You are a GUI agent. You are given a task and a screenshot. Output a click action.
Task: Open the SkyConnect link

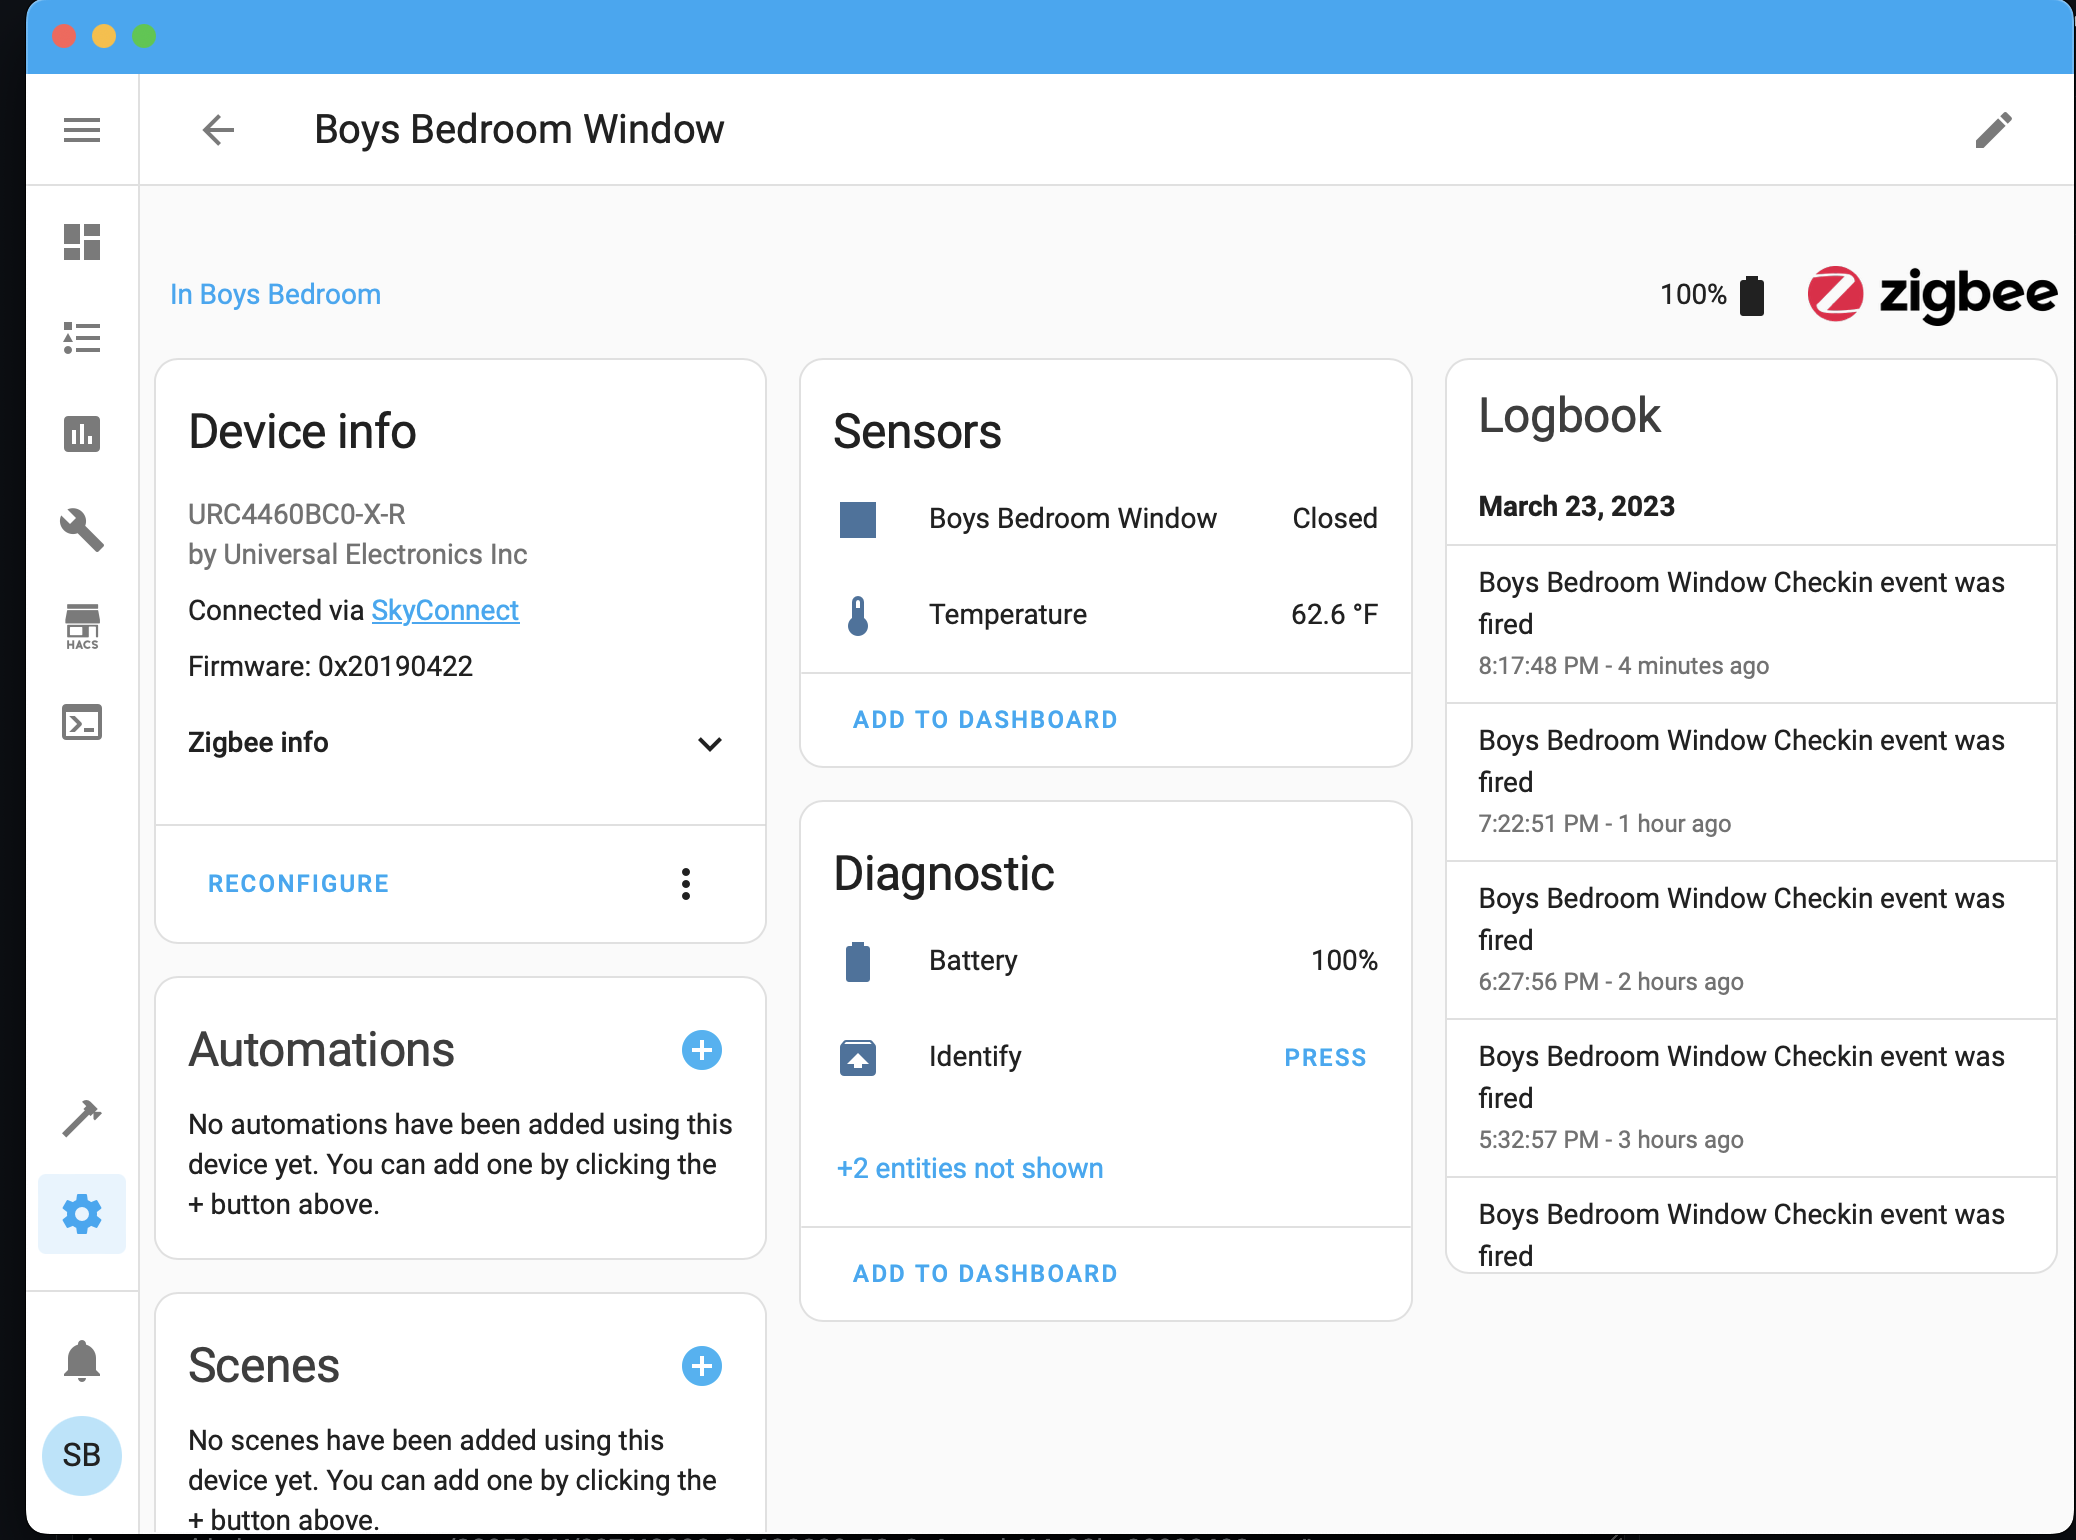click(x=445, y=610)
